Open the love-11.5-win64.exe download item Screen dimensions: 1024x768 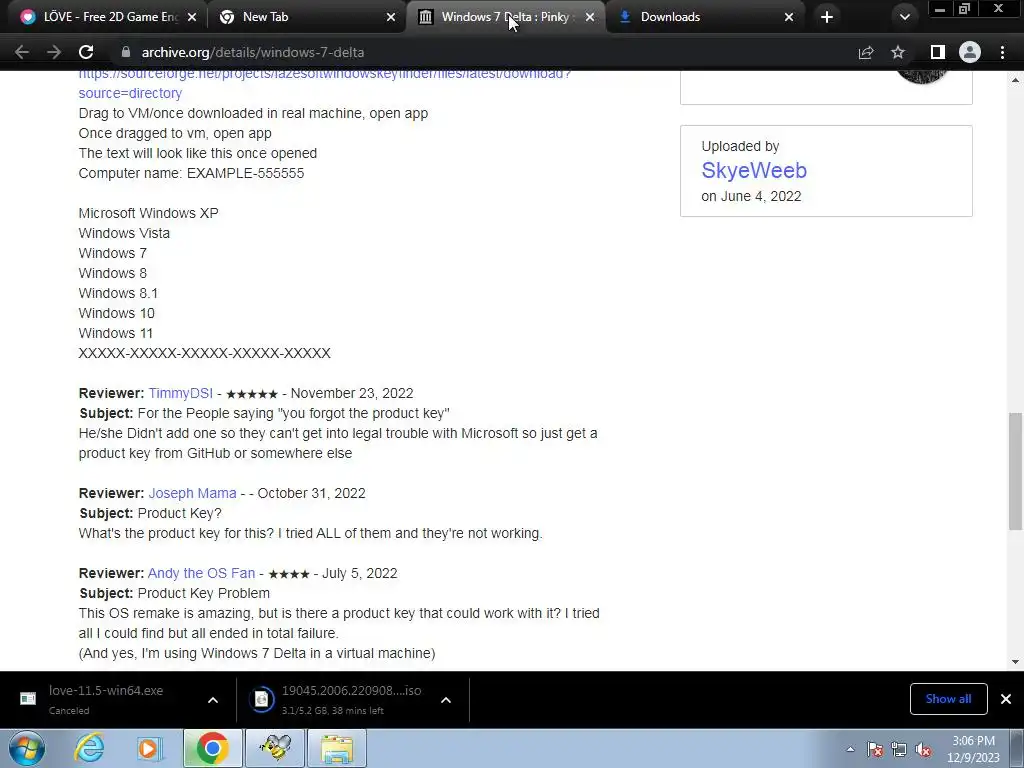point(104,699)
